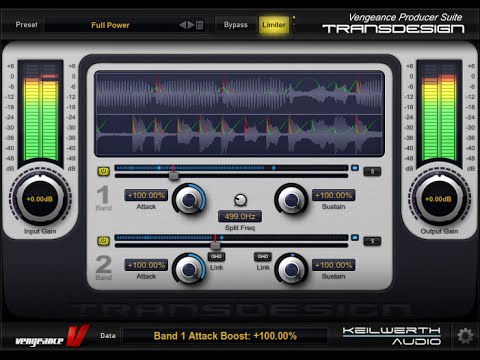Screen dimensions: 480x360
Task: Load the previous preset with left arrow
Action: tap(182, 25)
